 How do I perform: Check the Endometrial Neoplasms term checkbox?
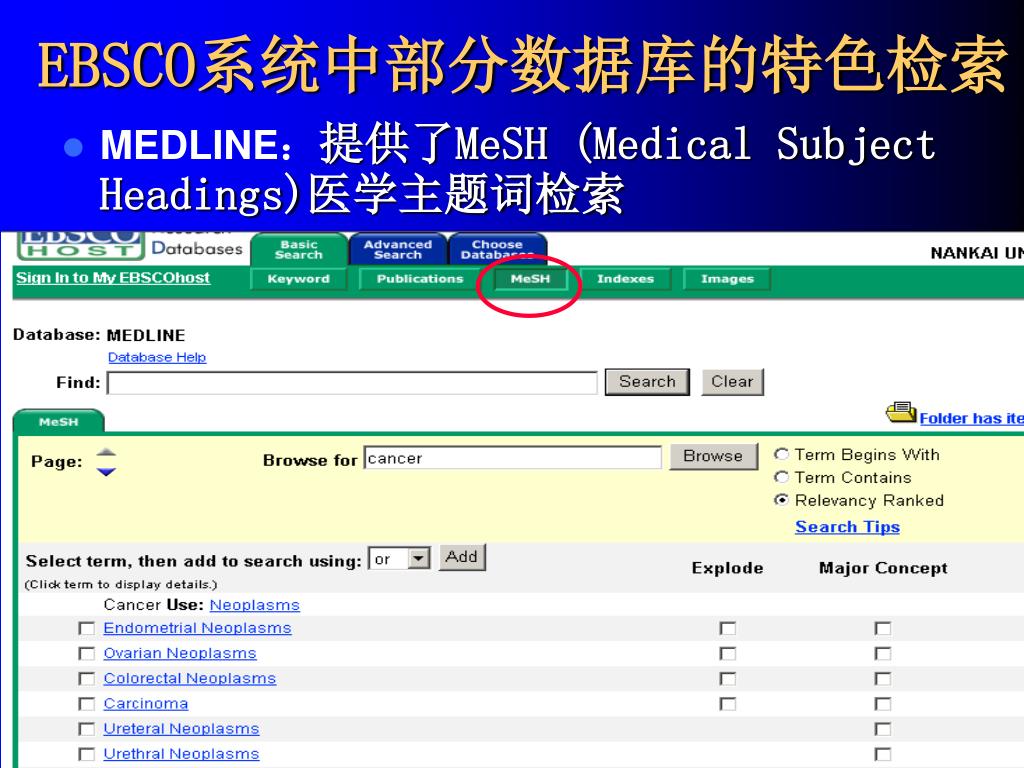(86, 628)
